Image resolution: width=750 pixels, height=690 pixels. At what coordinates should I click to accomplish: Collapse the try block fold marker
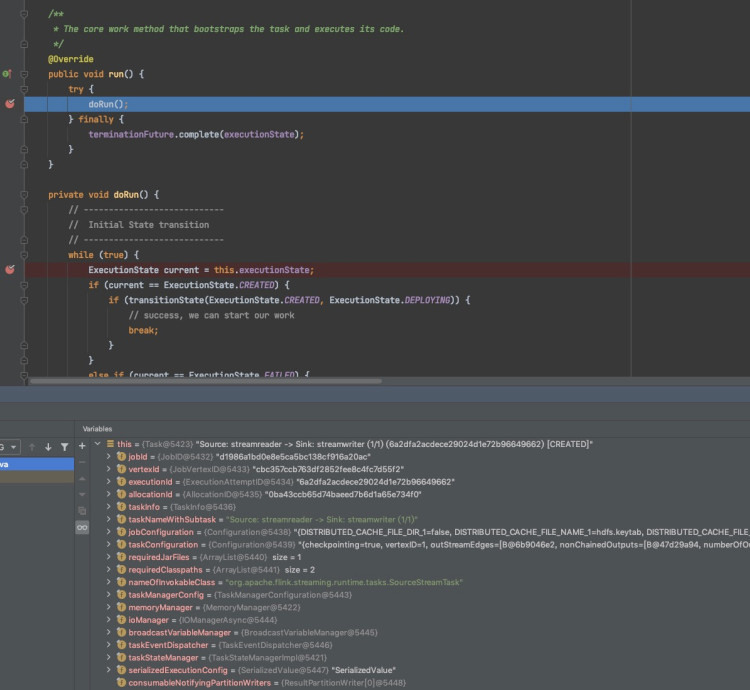[x=24, y=89]
